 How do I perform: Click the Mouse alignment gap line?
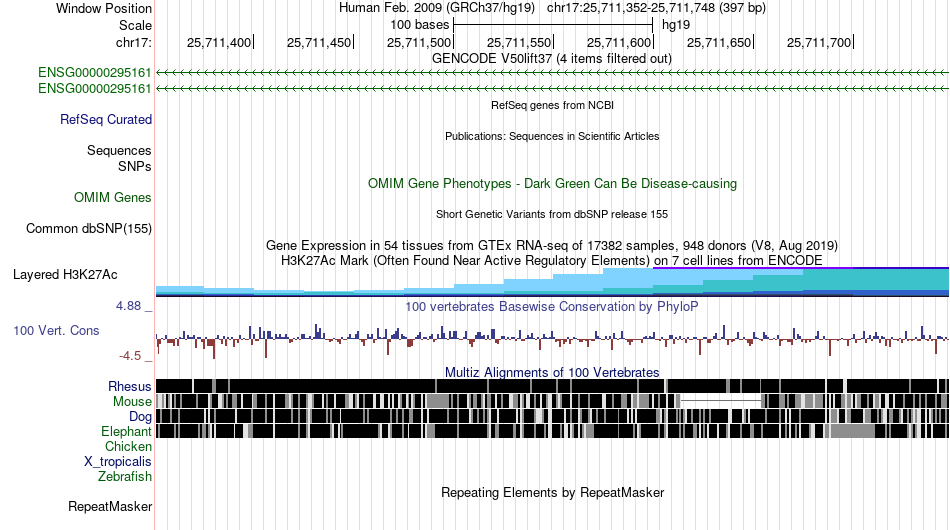click(721, 401)
